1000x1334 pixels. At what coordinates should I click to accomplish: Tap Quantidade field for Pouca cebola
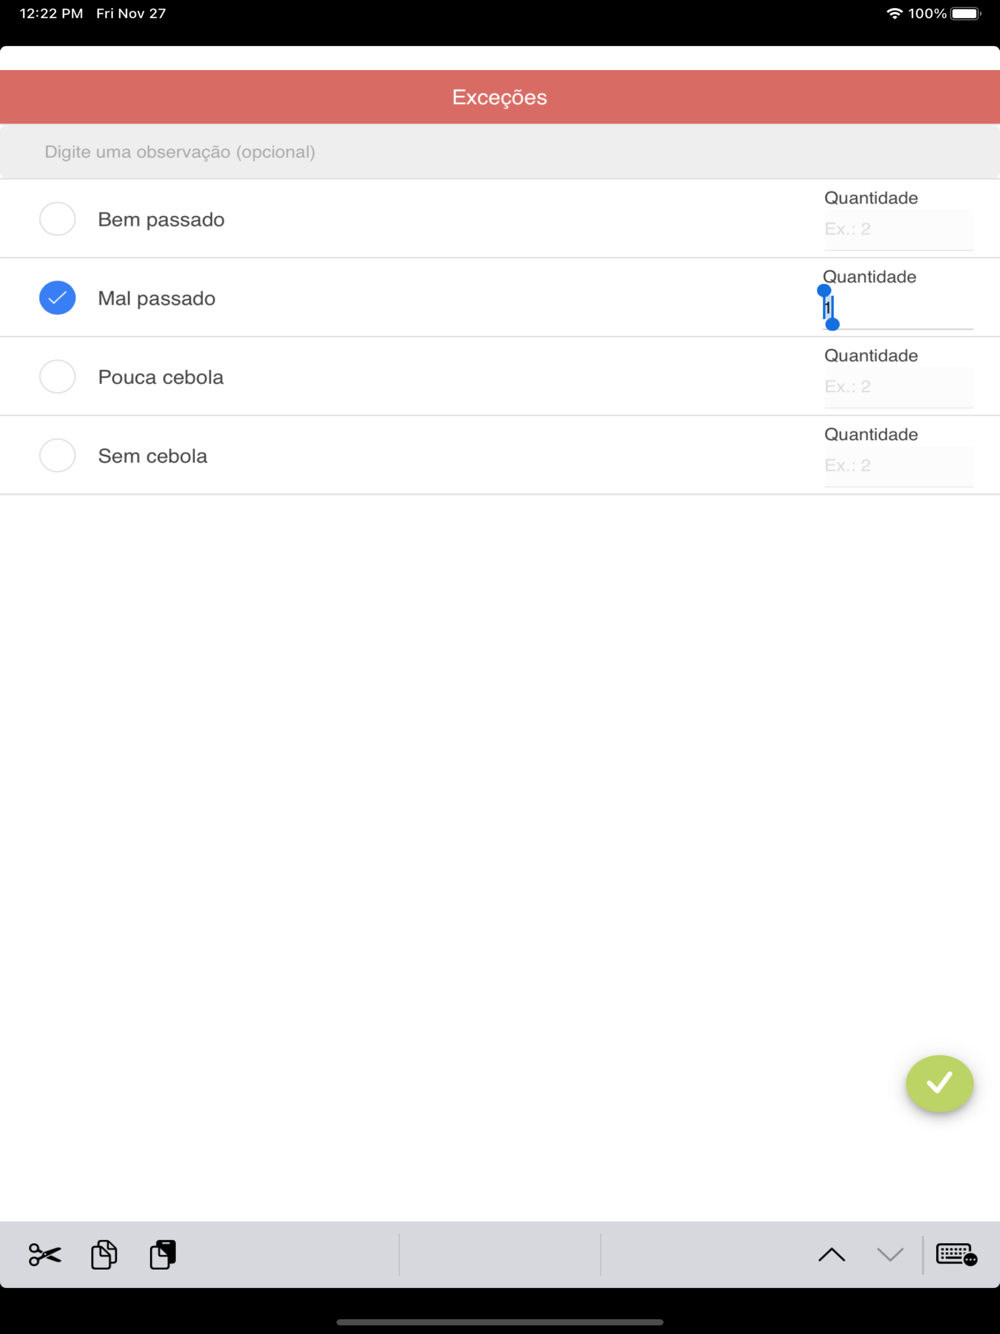coord(898,388)
